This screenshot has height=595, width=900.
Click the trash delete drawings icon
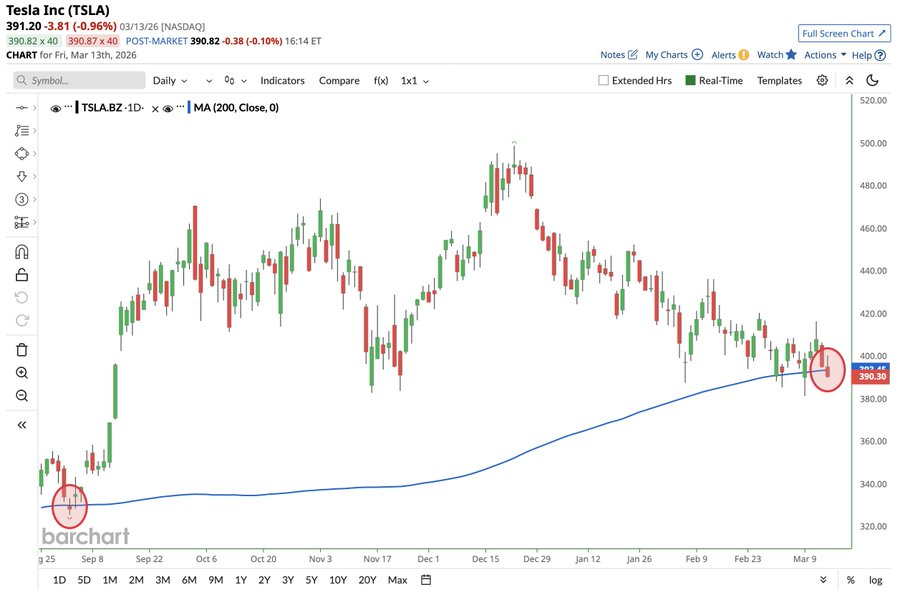click(21, 349)
